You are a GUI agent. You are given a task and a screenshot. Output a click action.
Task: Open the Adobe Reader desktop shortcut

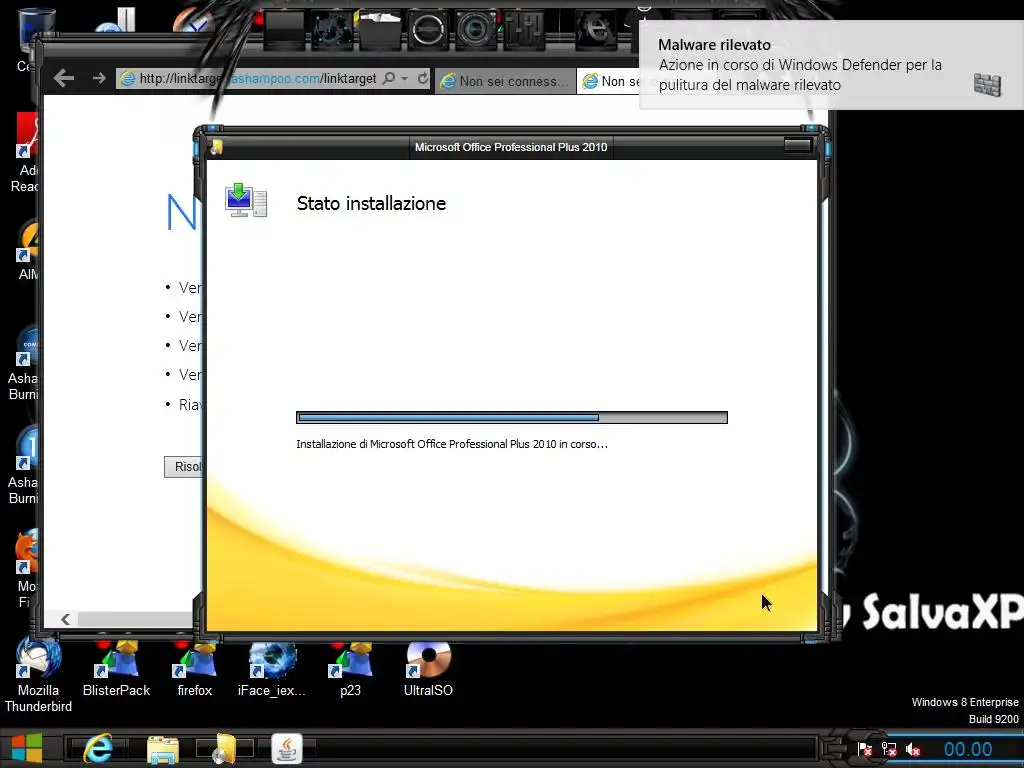point(25,153)
